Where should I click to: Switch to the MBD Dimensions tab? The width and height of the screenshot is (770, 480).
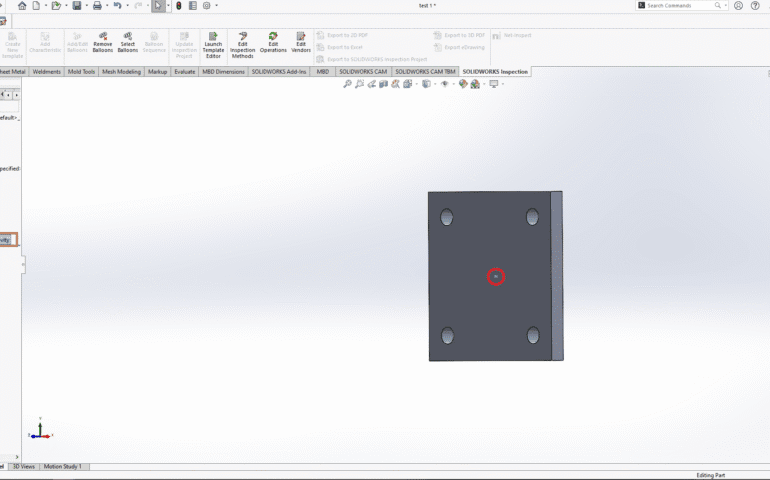(x=223, y=72)
